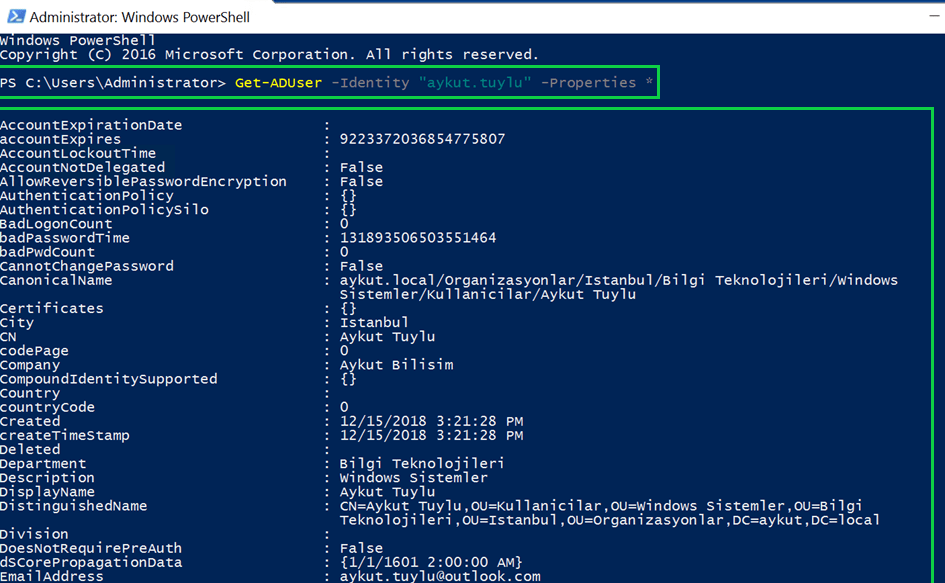This screenshot has width=945, height=583.
Task: Click the AllowReversiblePasswordEncryption property label
Action: (143, 181)
